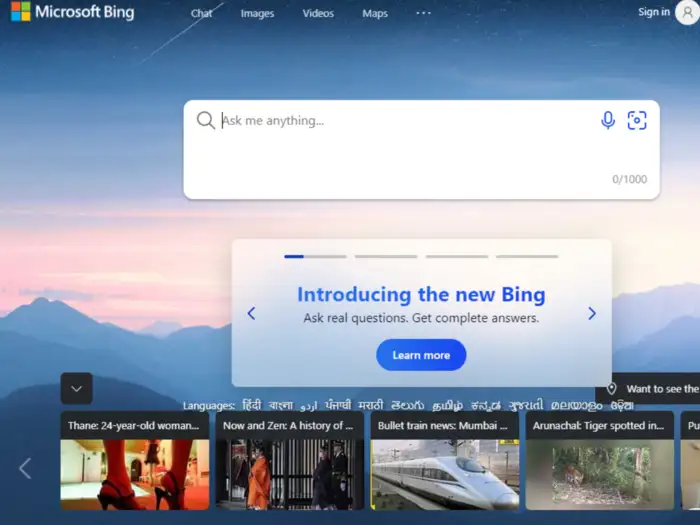This screenshot has height=525, width=700.
Task: Click the location pin icon
Action: point(612,388)
